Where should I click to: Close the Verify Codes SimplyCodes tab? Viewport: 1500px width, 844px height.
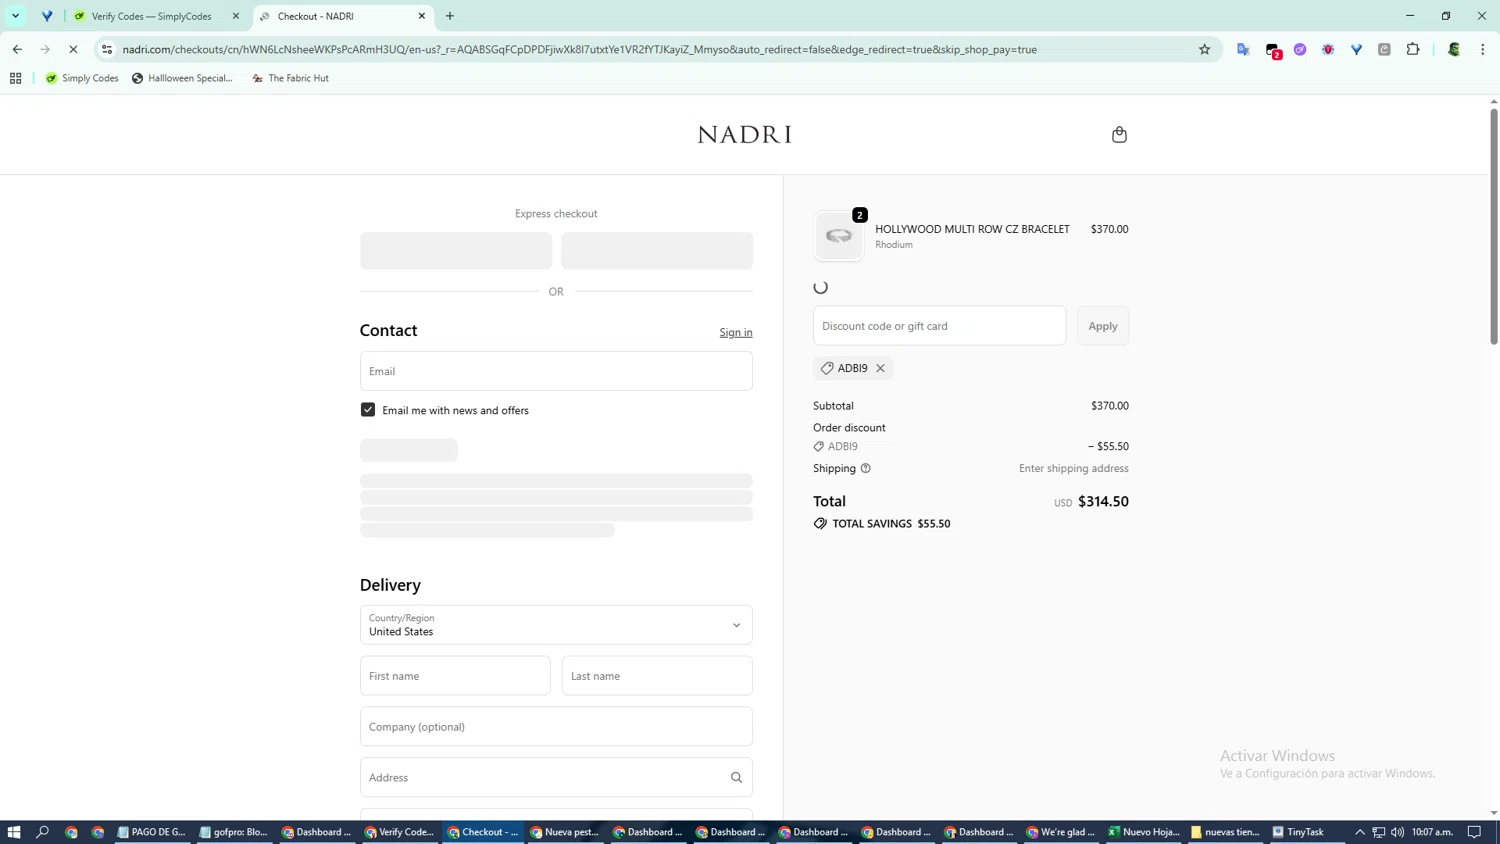point(236,16)
